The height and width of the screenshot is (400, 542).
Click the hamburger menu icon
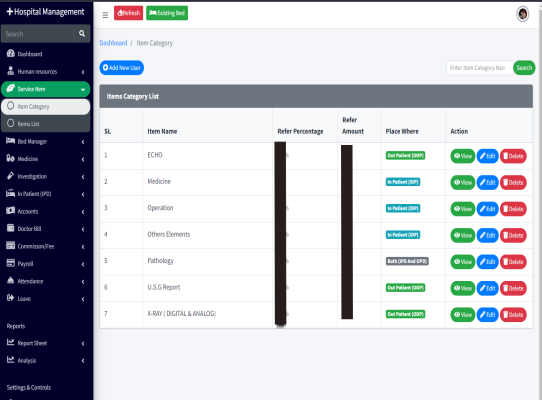point(105,15)
